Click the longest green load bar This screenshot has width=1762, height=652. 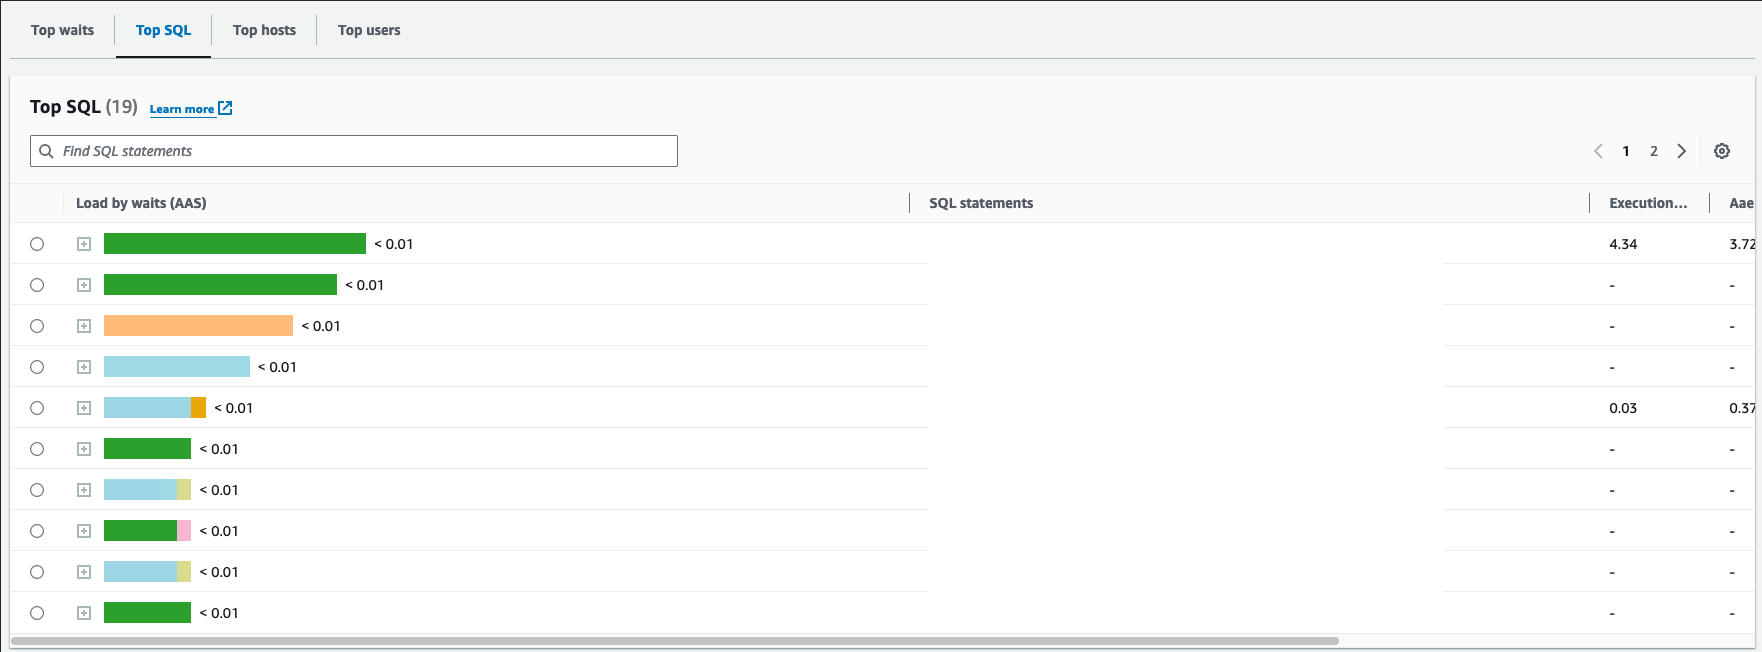tap(234, 244)
